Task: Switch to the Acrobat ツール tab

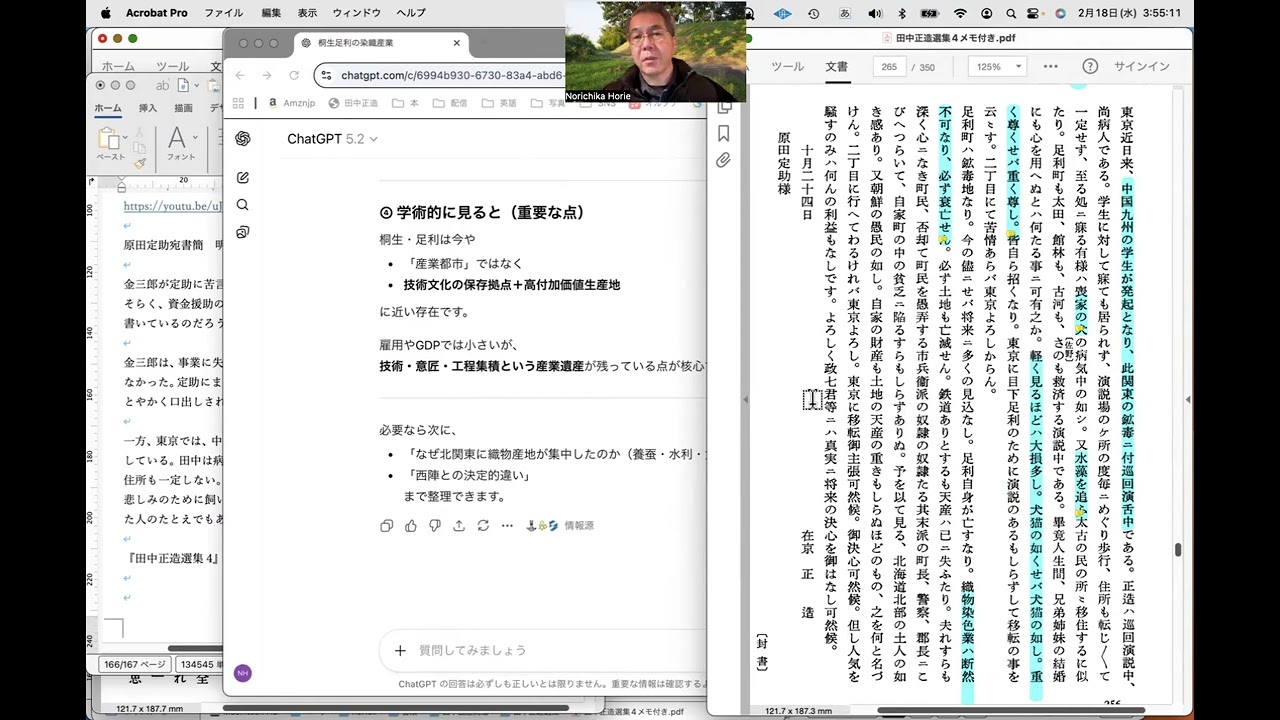Action: click(x=787, y=66)
